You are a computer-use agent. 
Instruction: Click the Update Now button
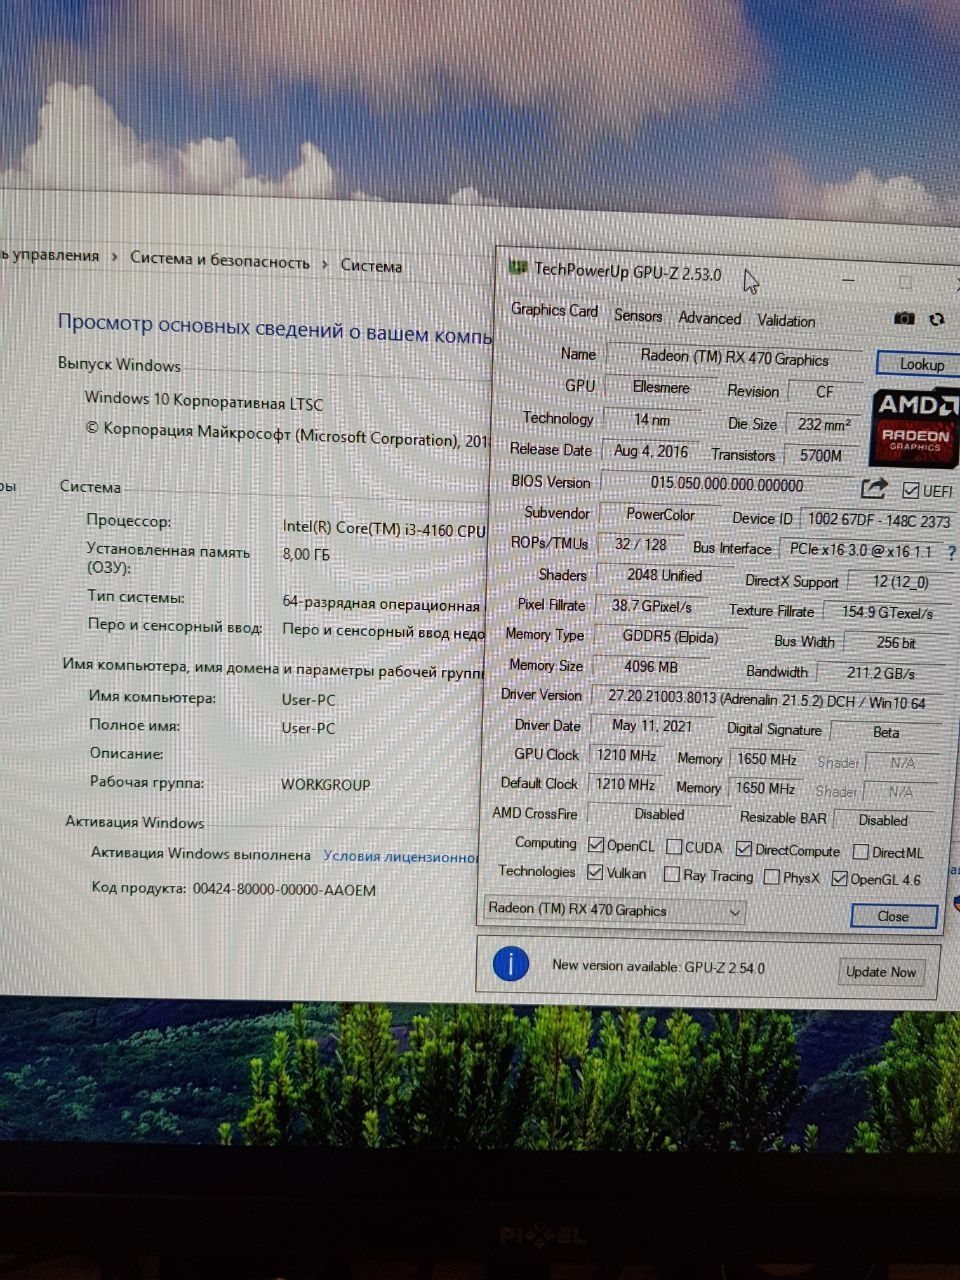881,971
